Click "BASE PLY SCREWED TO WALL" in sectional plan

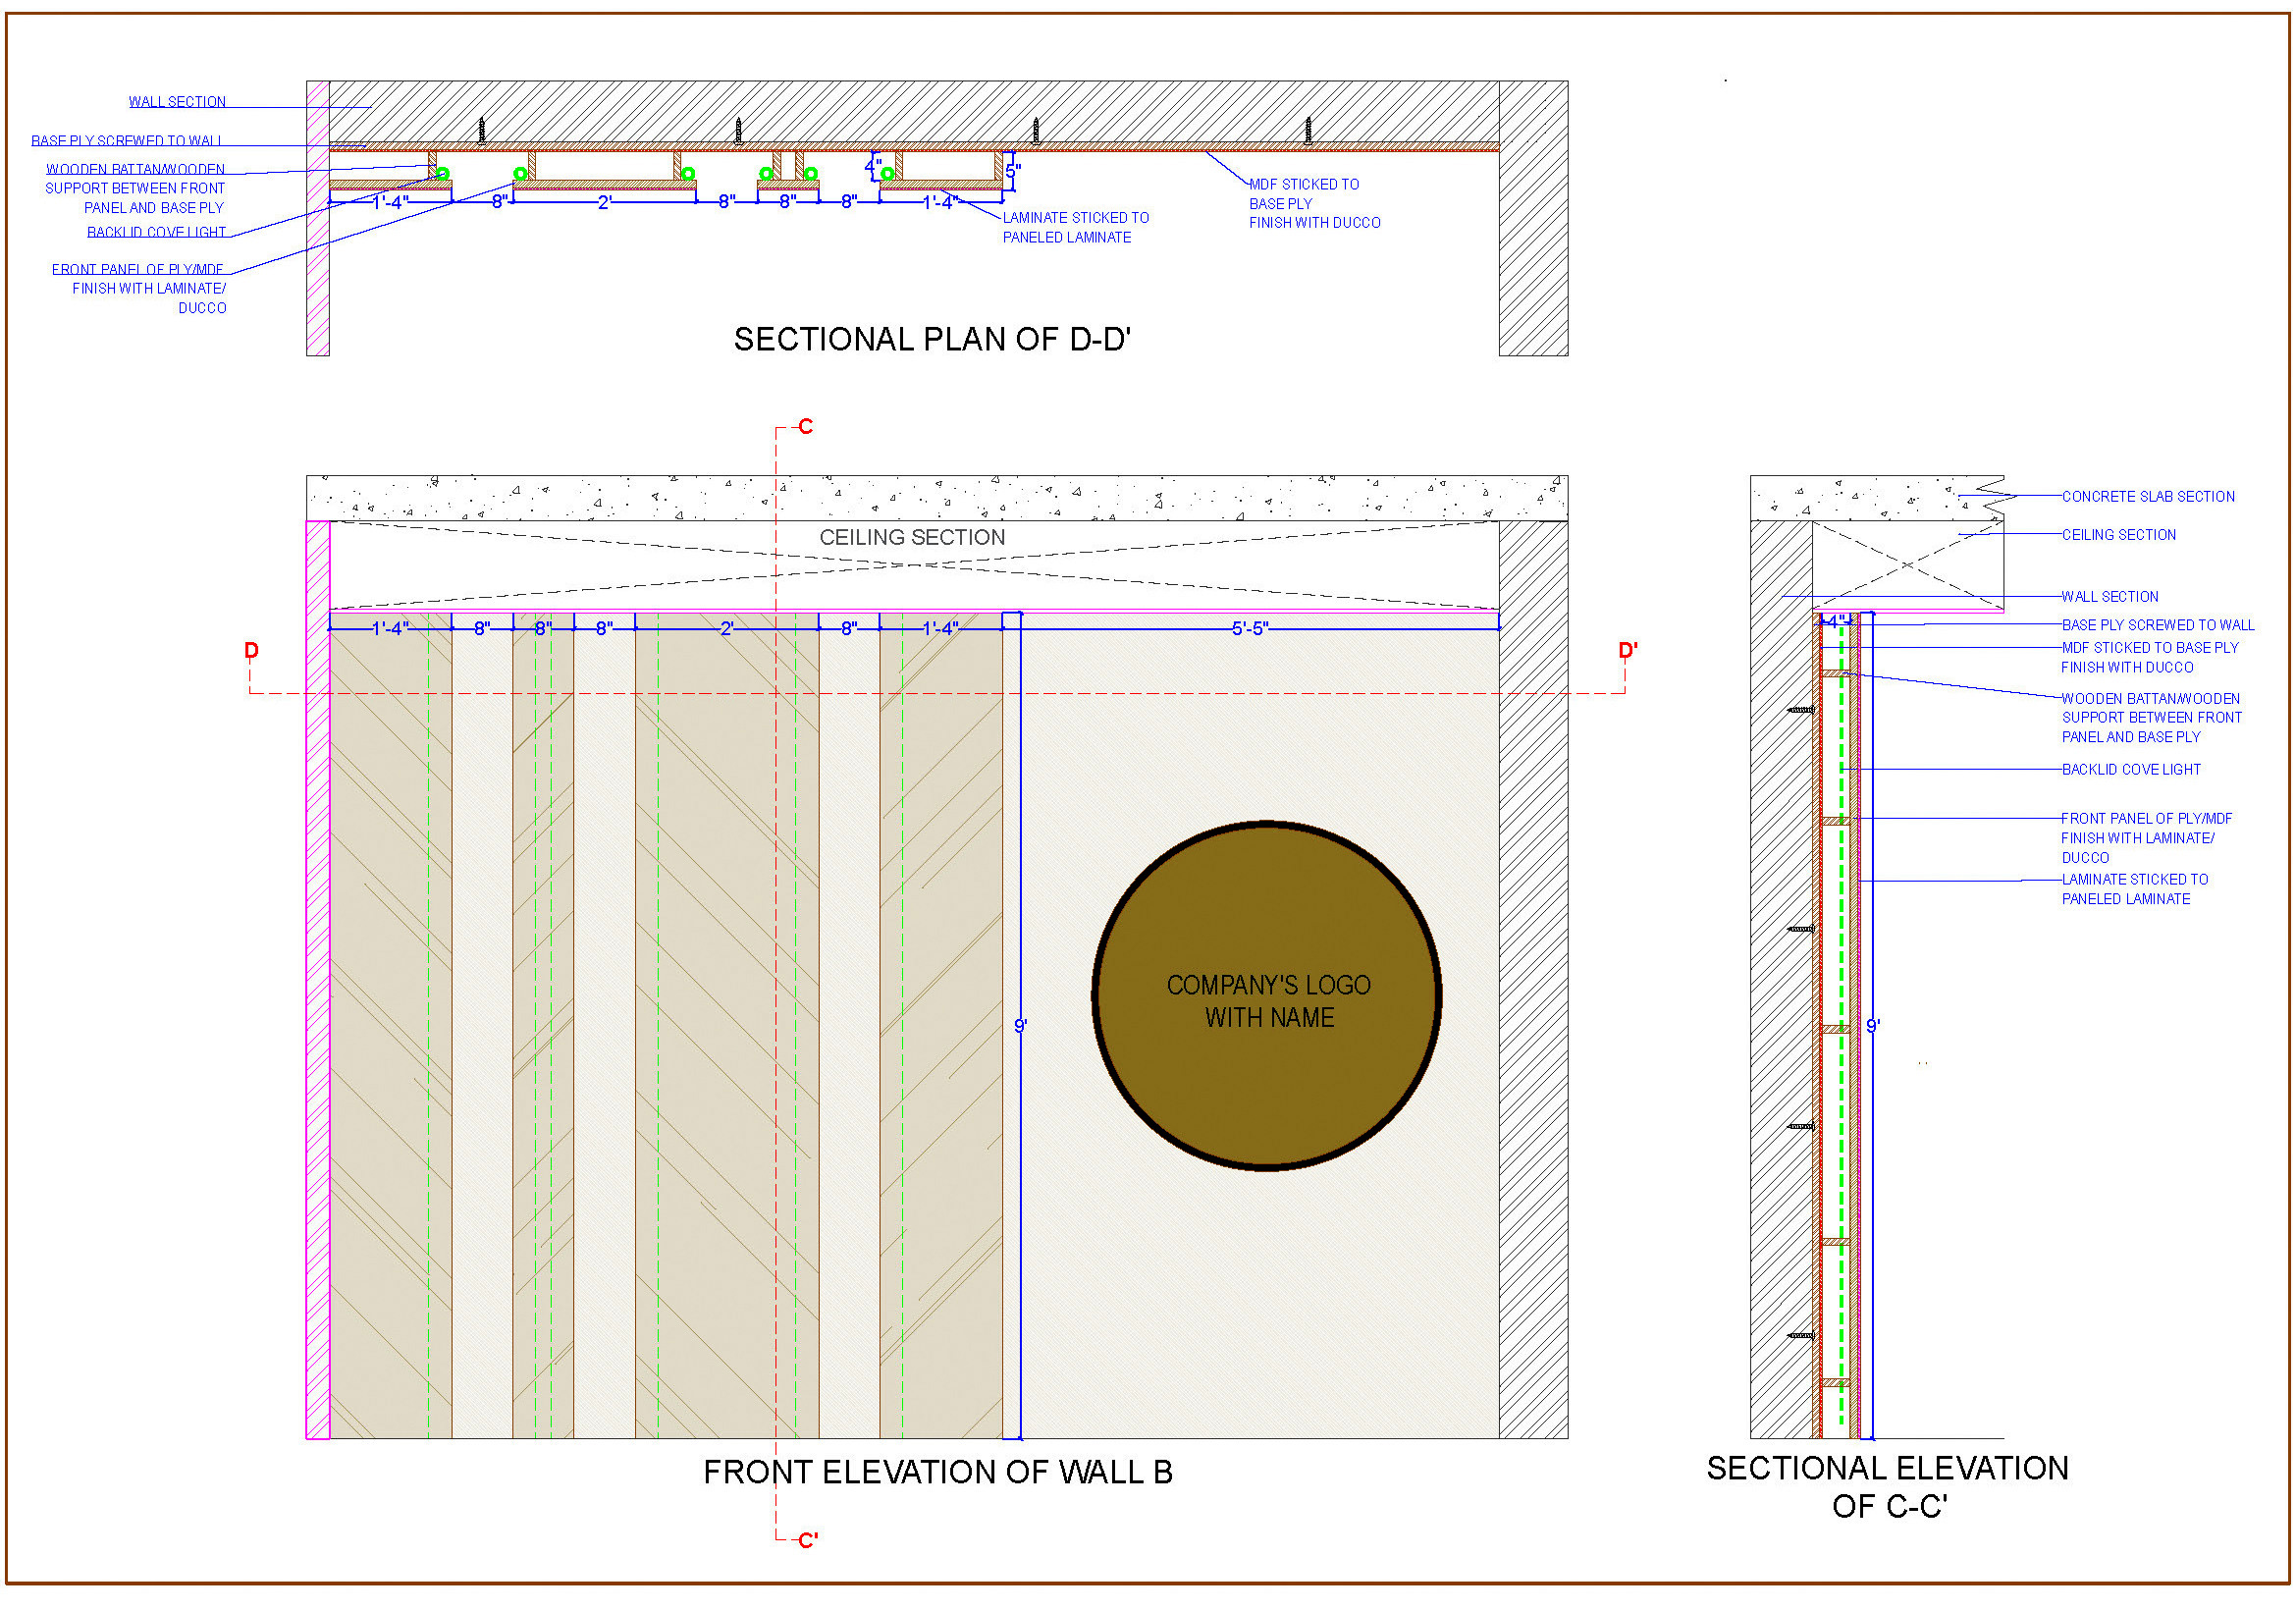[127, 141]
